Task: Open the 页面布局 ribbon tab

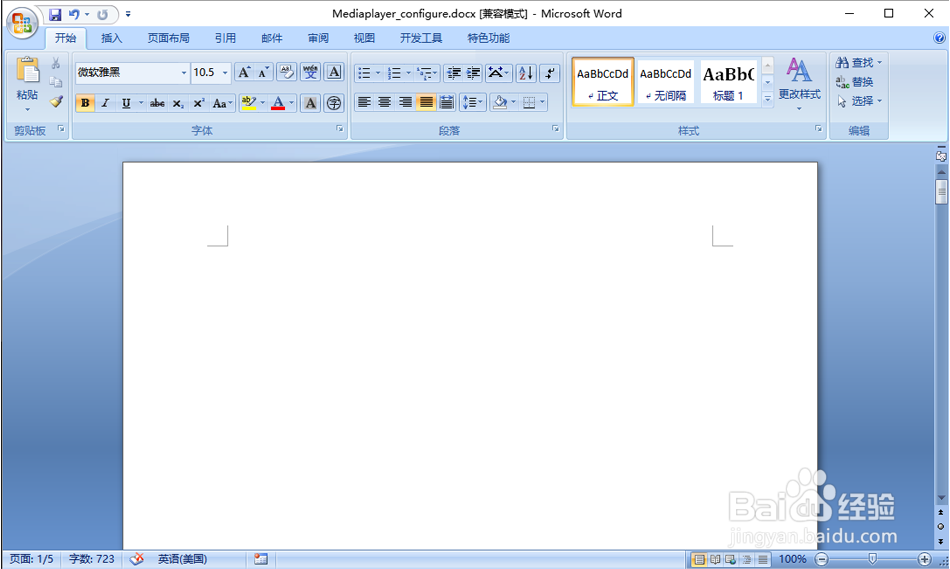Action: pyautogui.click(x=168, y=38)
